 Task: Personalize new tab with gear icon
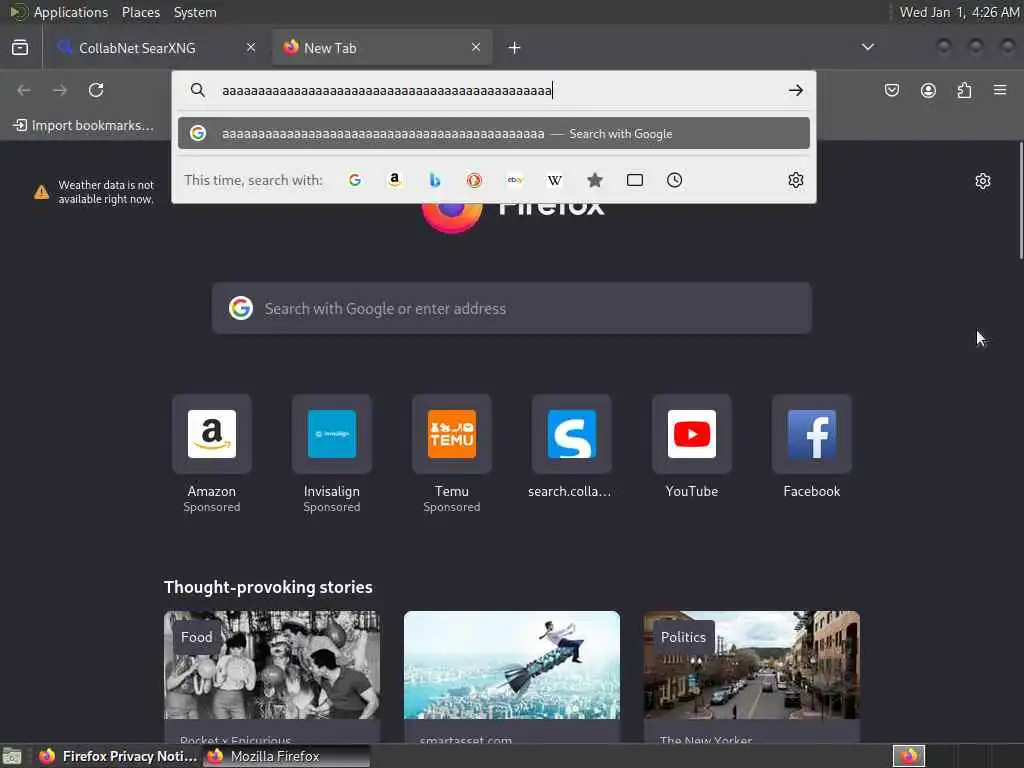(982, 181)
